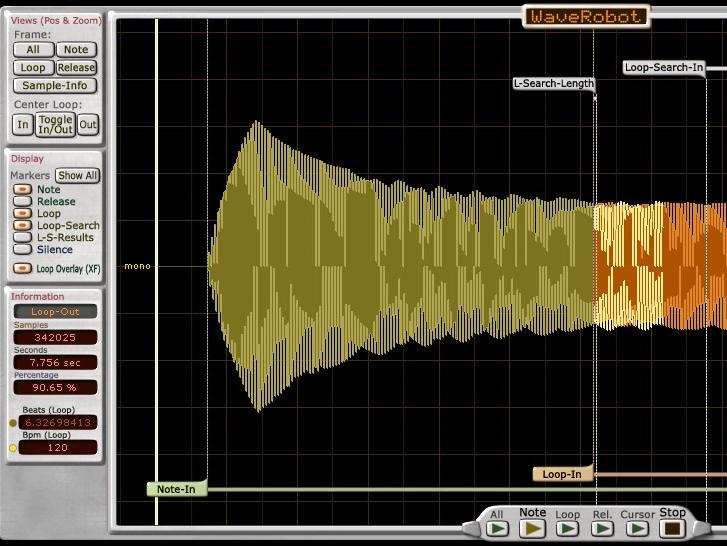
Task: Play the whole sample with All button
Action: [x=497, y=529]
